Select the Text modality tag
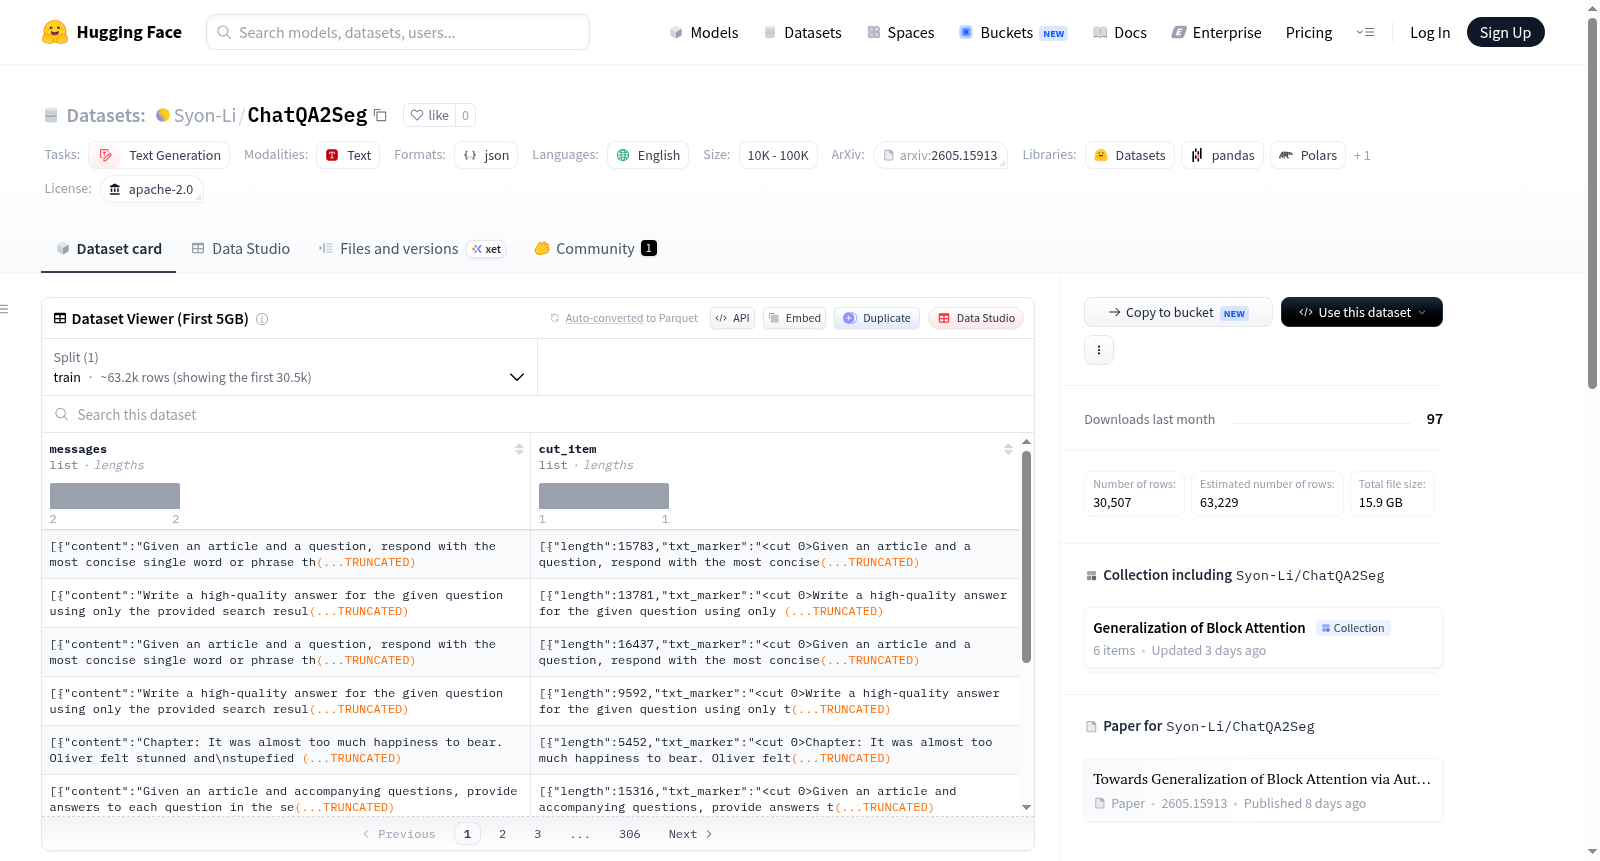1600x861 pixels. (348, 155)
